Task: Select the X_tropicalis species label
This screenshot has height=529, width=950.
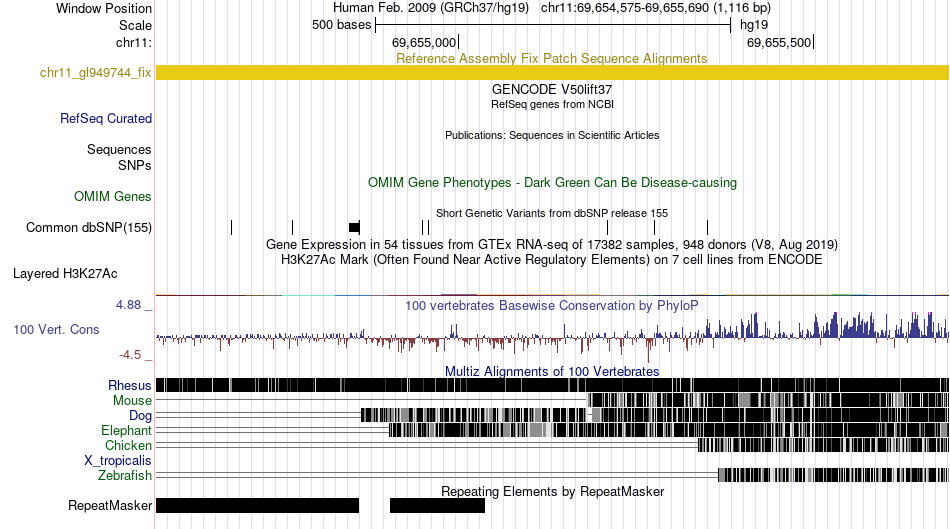Action: tap(118, 461)
